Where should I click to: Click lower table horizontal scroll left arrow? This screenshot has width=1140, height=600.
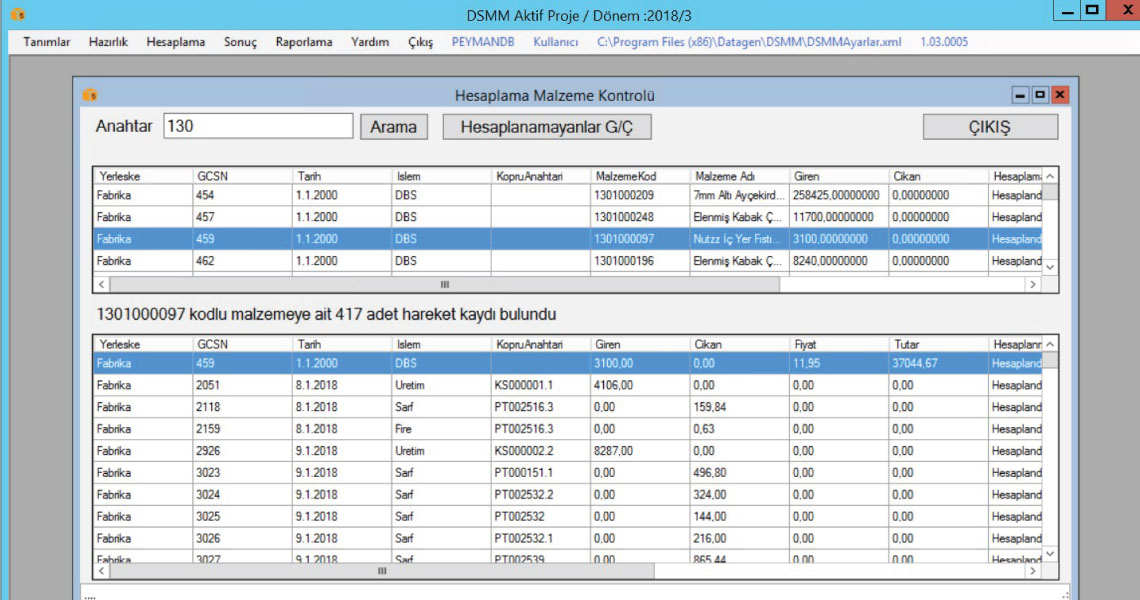102,571
